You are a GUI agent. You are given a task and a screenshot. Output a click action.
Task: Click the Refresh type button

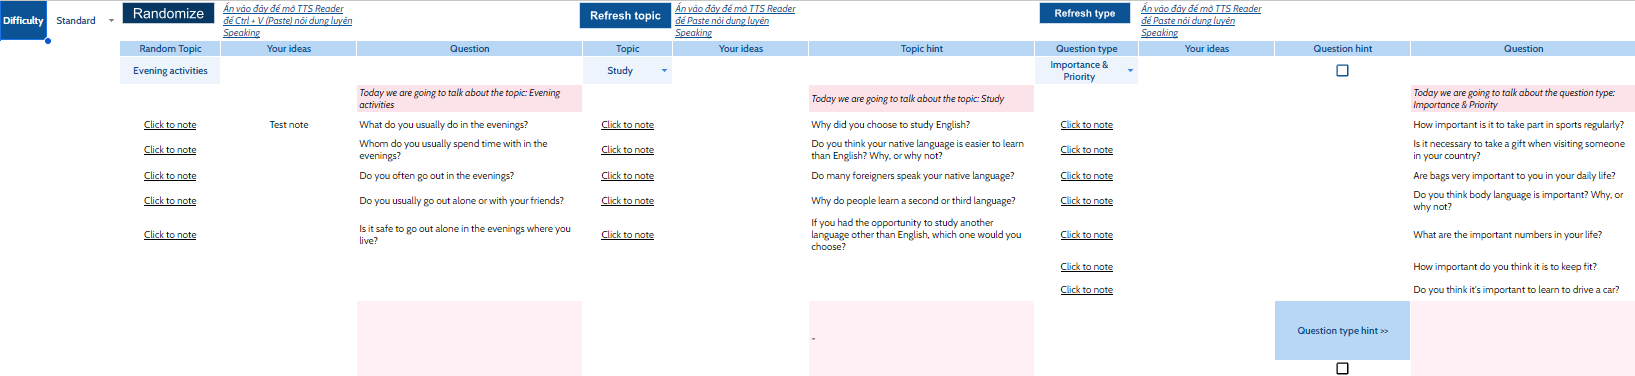click(1085, 13)
